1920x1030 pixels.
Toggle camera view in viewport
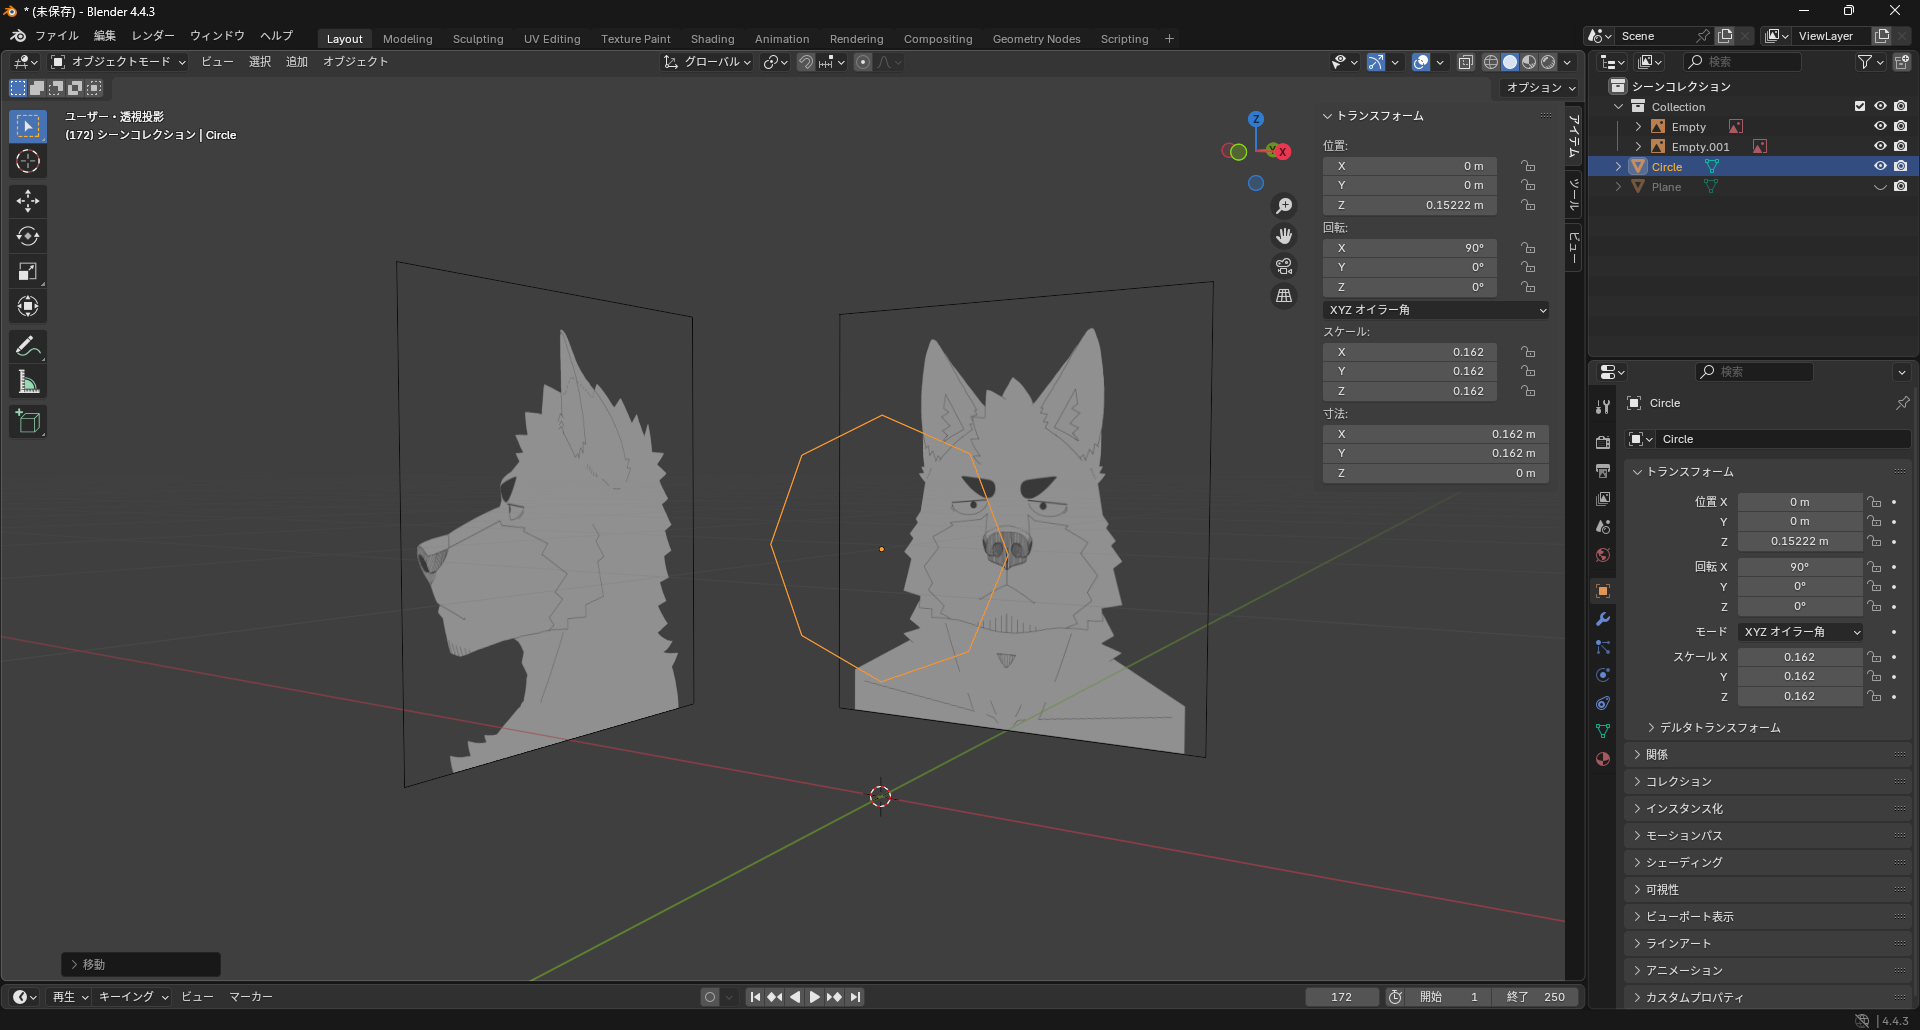coord(1284,266)
